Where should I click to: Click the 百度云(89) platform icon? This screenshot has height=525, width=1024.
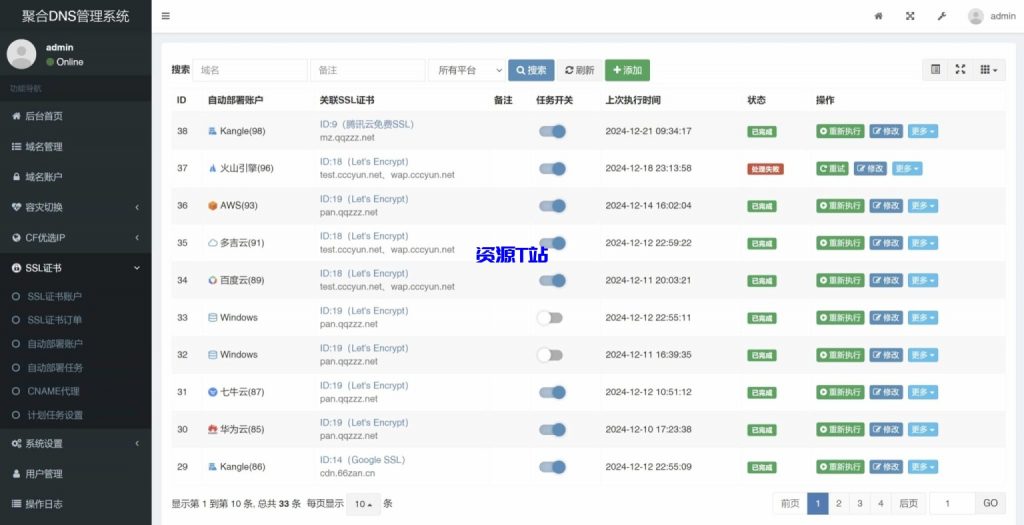click(x=212, y=280)
